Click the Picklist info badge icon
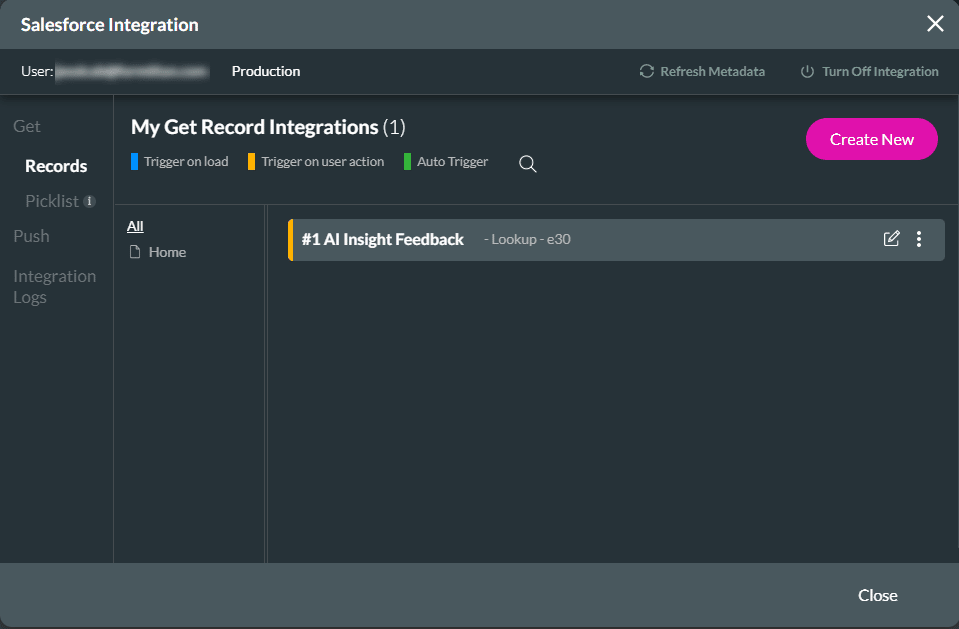This screenshot has height=629, width=959. tap(90, 201)
